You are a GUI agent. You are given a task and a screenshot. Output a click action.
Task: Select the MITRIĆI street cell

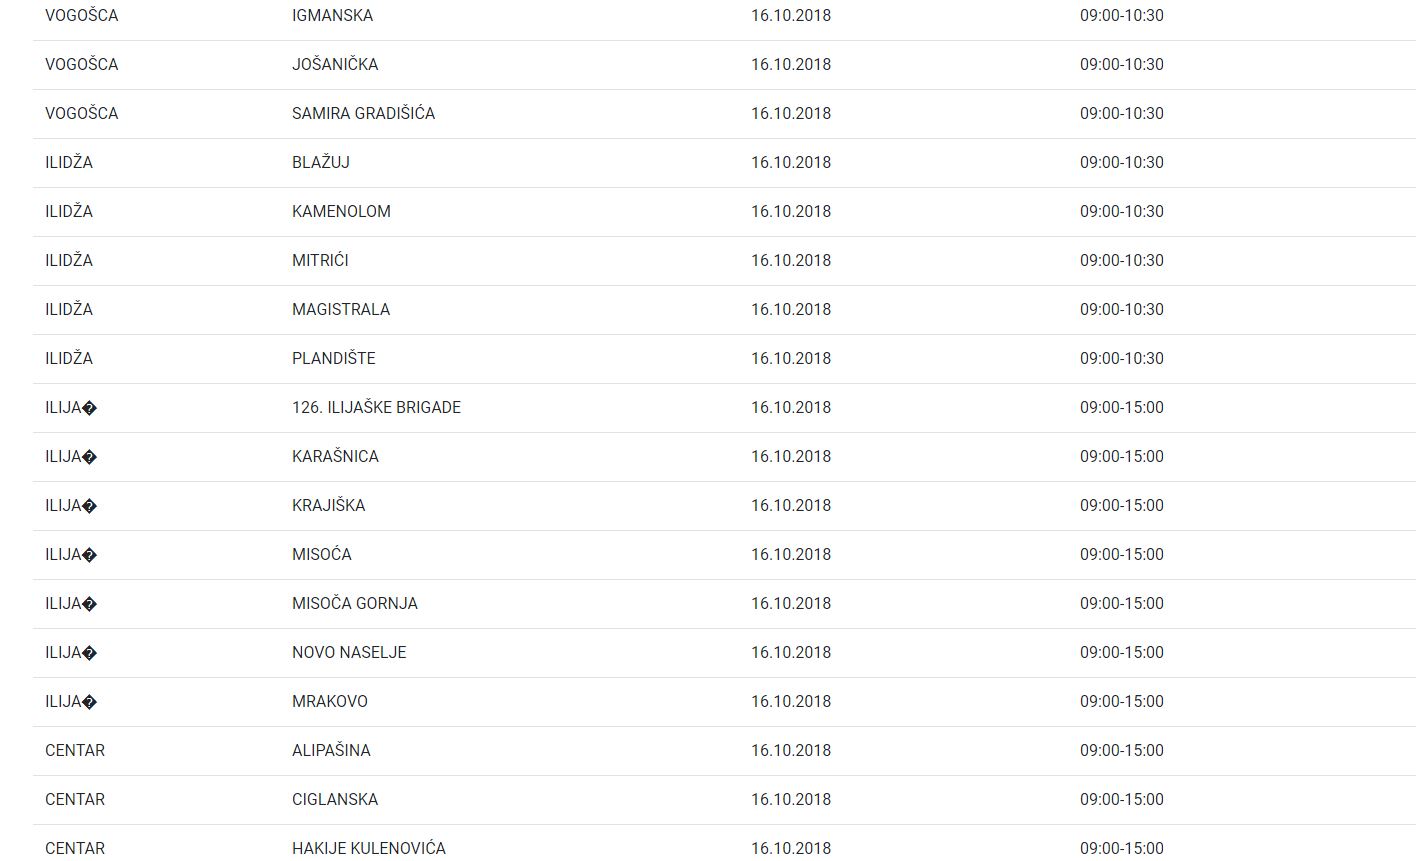[x=320, y=261]
